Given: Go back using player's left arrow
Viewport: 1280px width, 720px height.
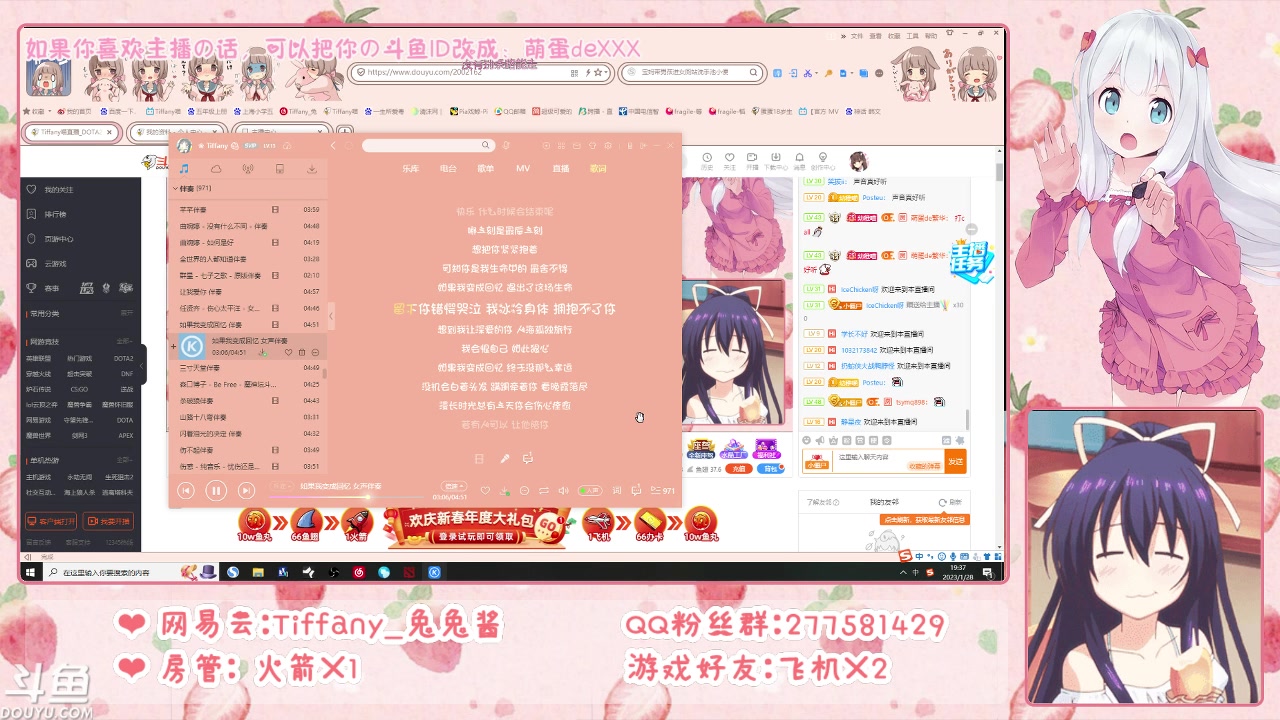Looking at the screenshot, I should tap(334, 146).
